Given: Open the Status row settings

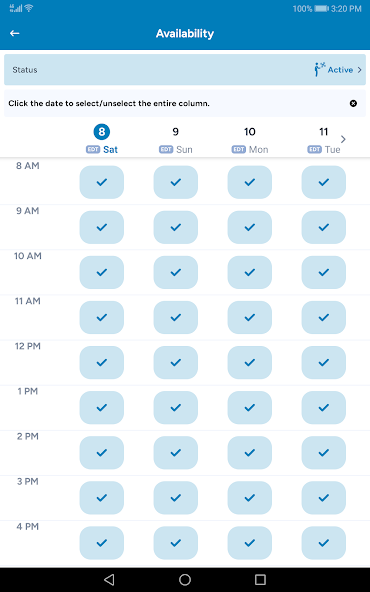Looking at the screenshot, I should point(185,70).
